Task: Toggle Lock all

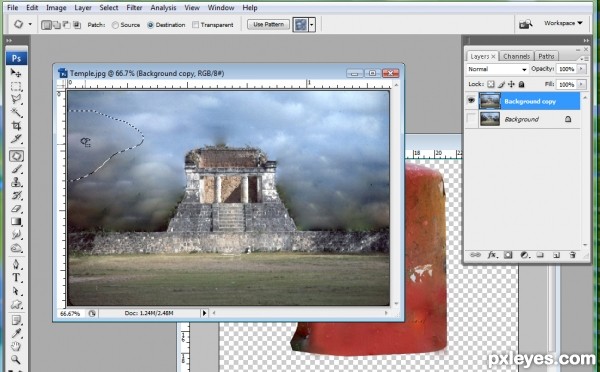Action: click(x=521, y=84)
